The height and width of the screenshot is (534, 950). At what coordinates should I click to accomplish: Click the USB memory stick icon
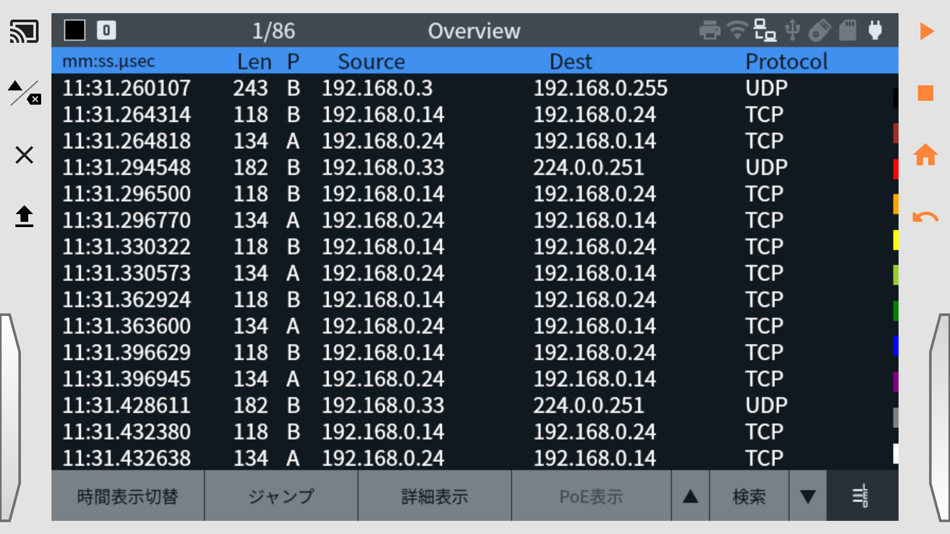pyautogui.click(x=820, y=30)
